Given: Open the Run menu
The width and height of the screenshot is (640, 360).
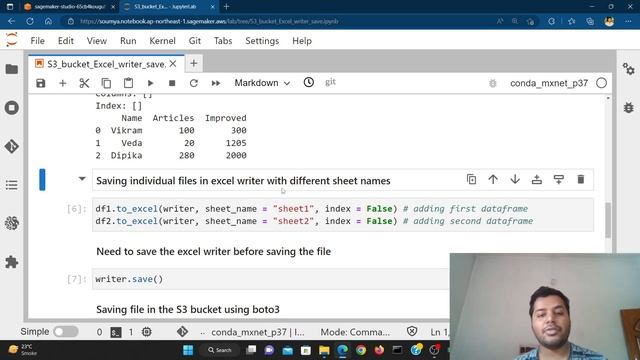Looking at the screenshot, I should pos(128,41).
